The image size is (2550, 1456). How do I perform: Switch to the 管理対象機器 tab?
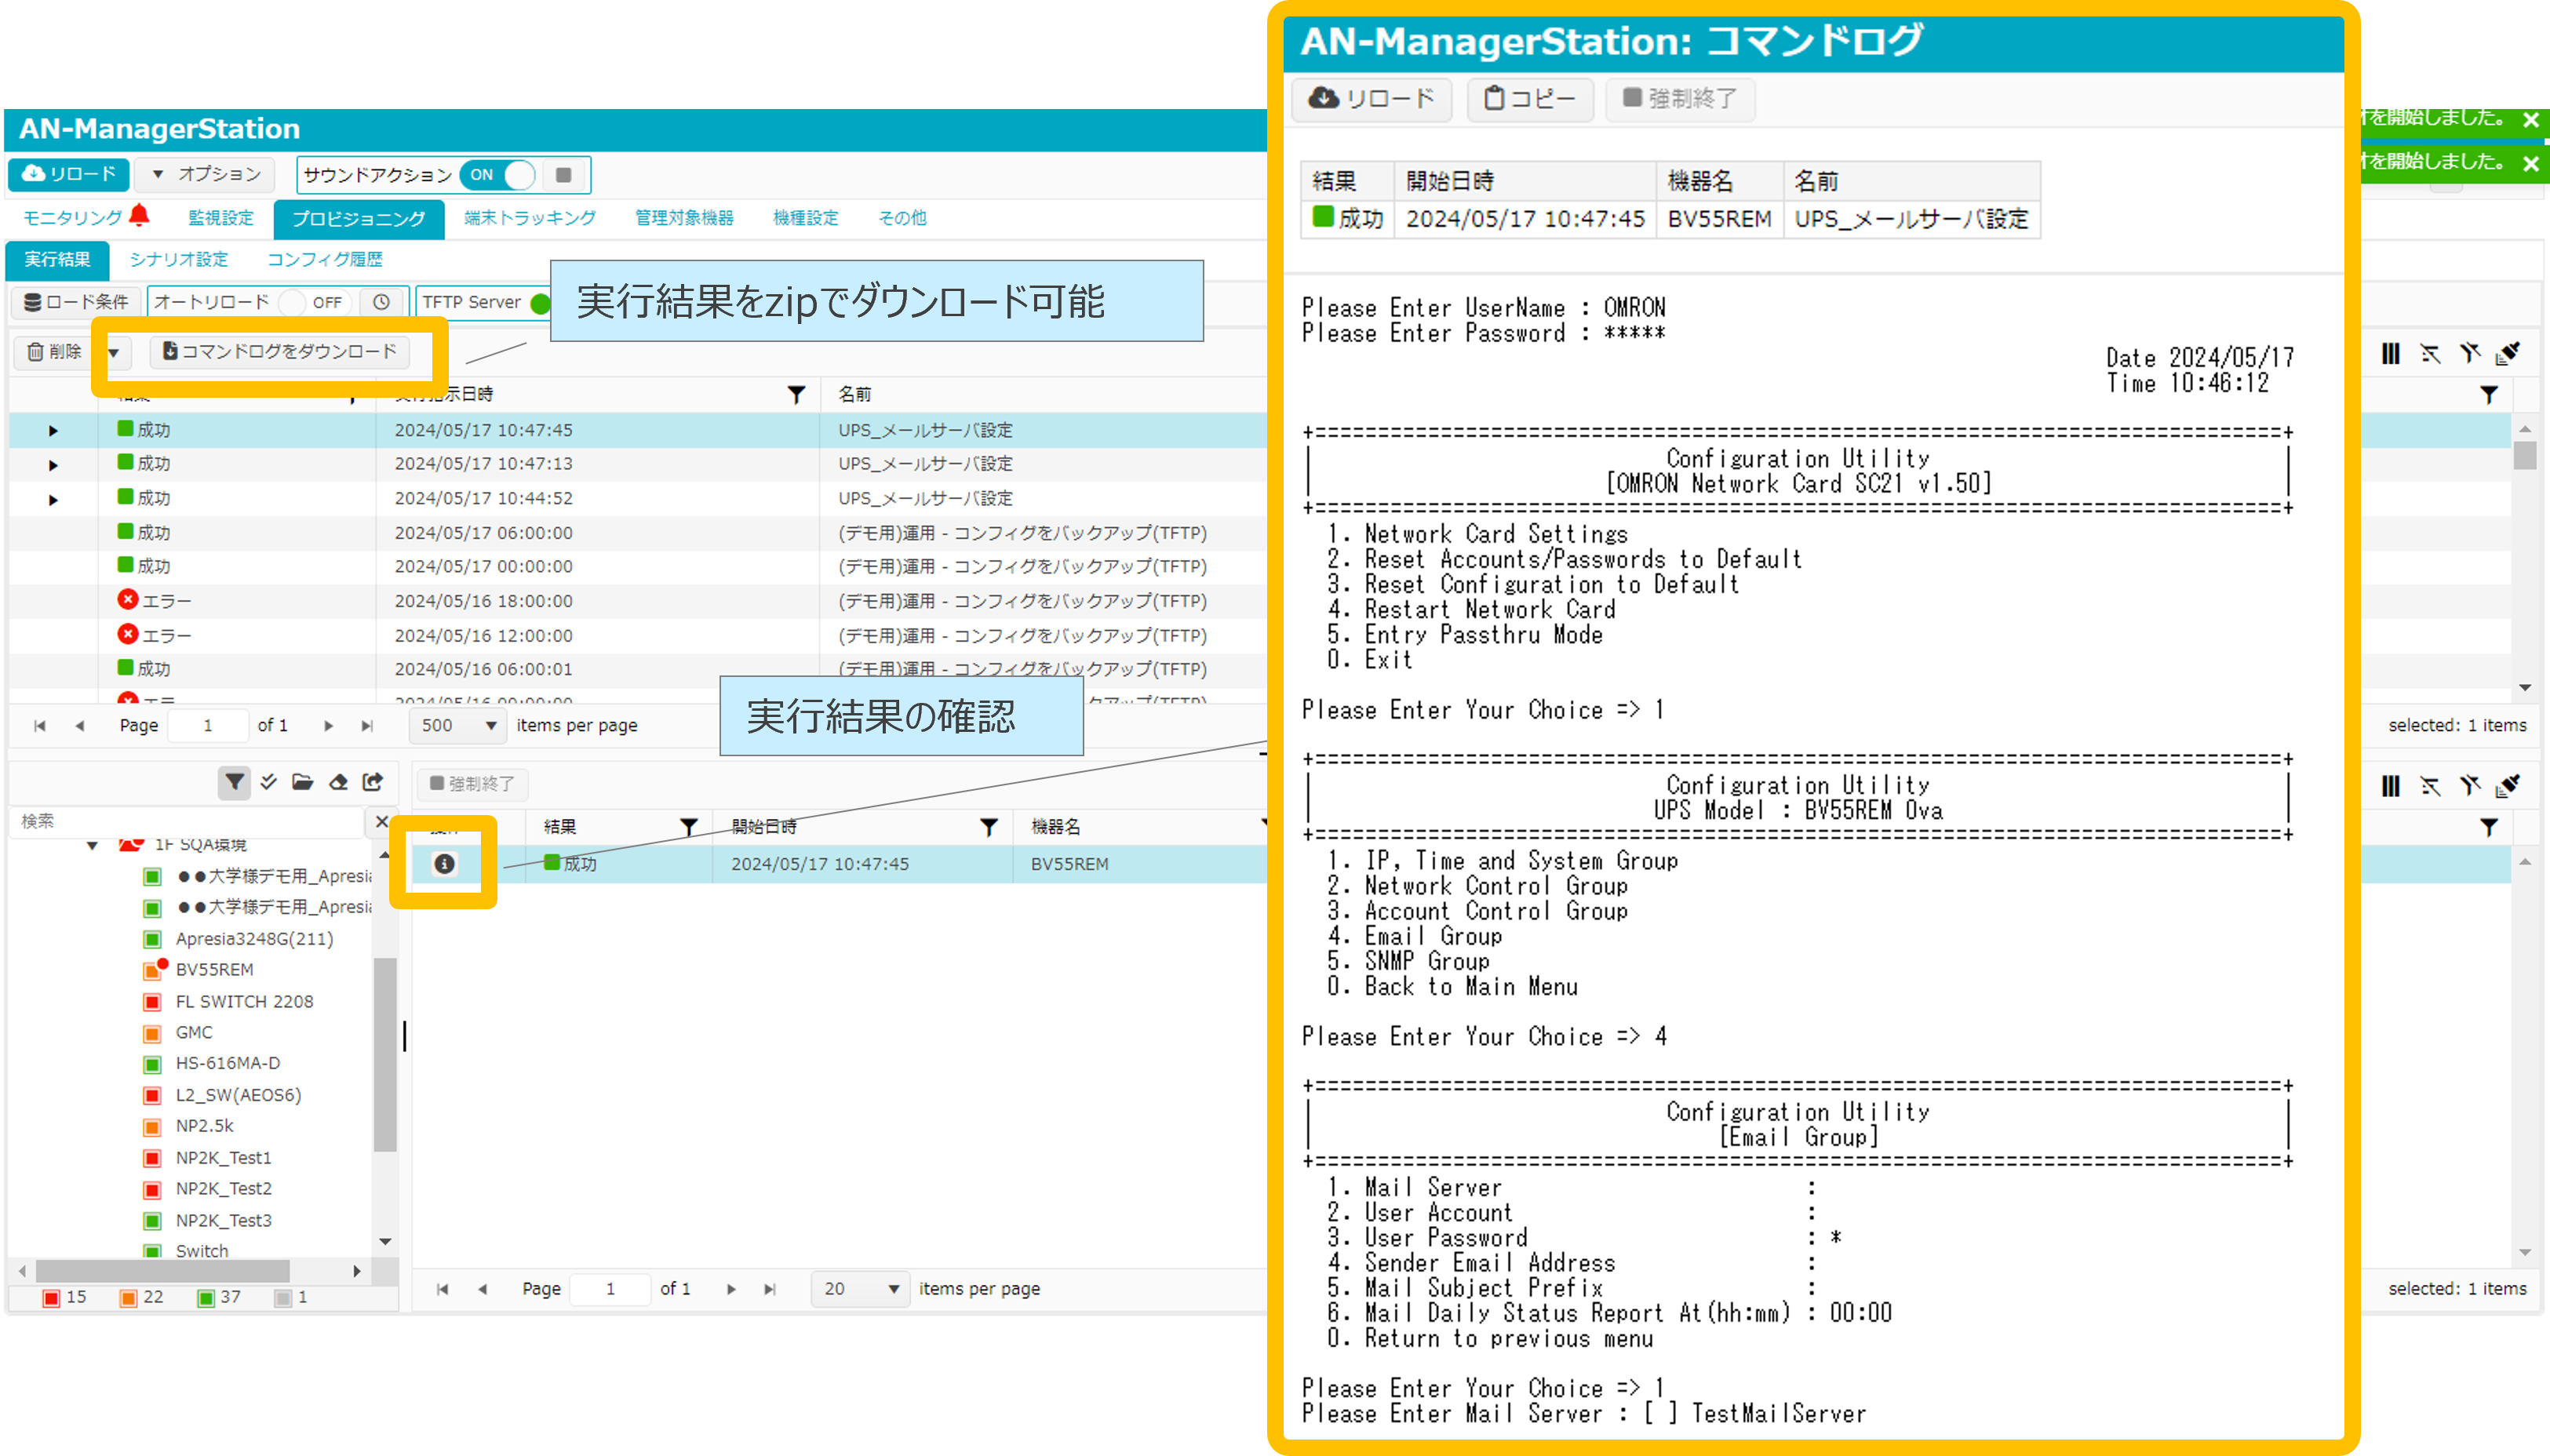684,217
